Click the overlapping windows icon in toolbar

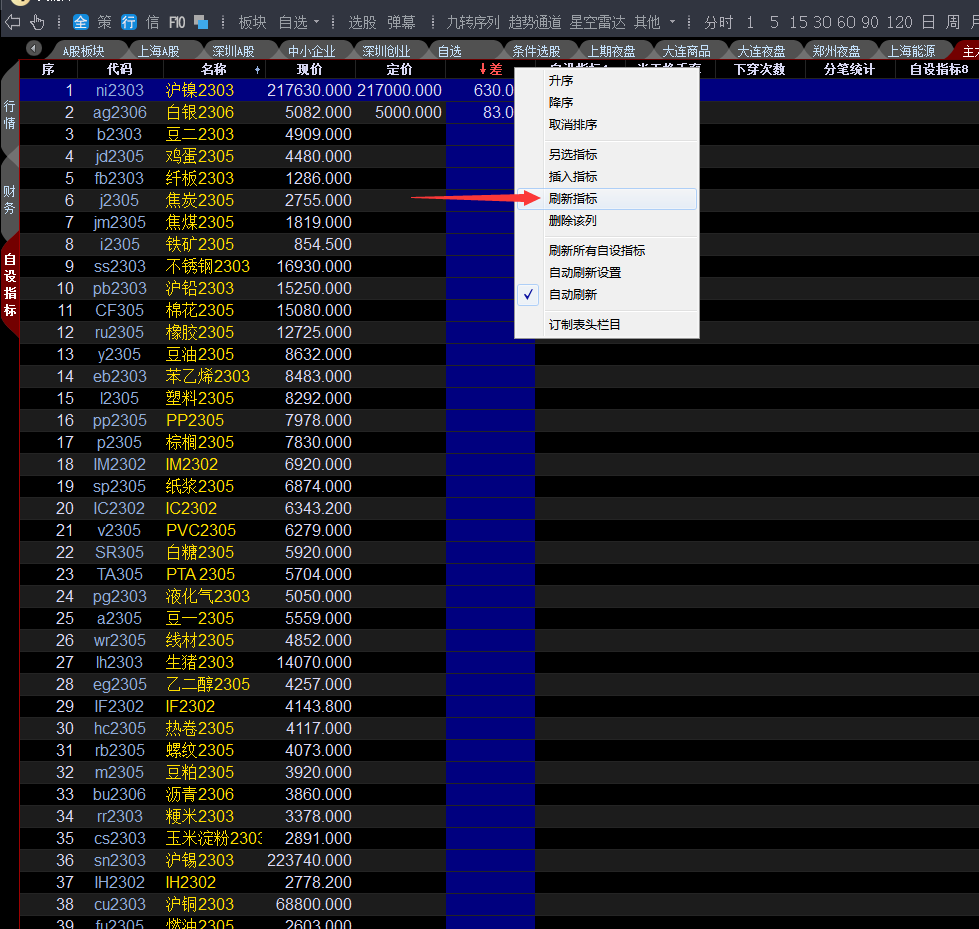tap(201, 22)
